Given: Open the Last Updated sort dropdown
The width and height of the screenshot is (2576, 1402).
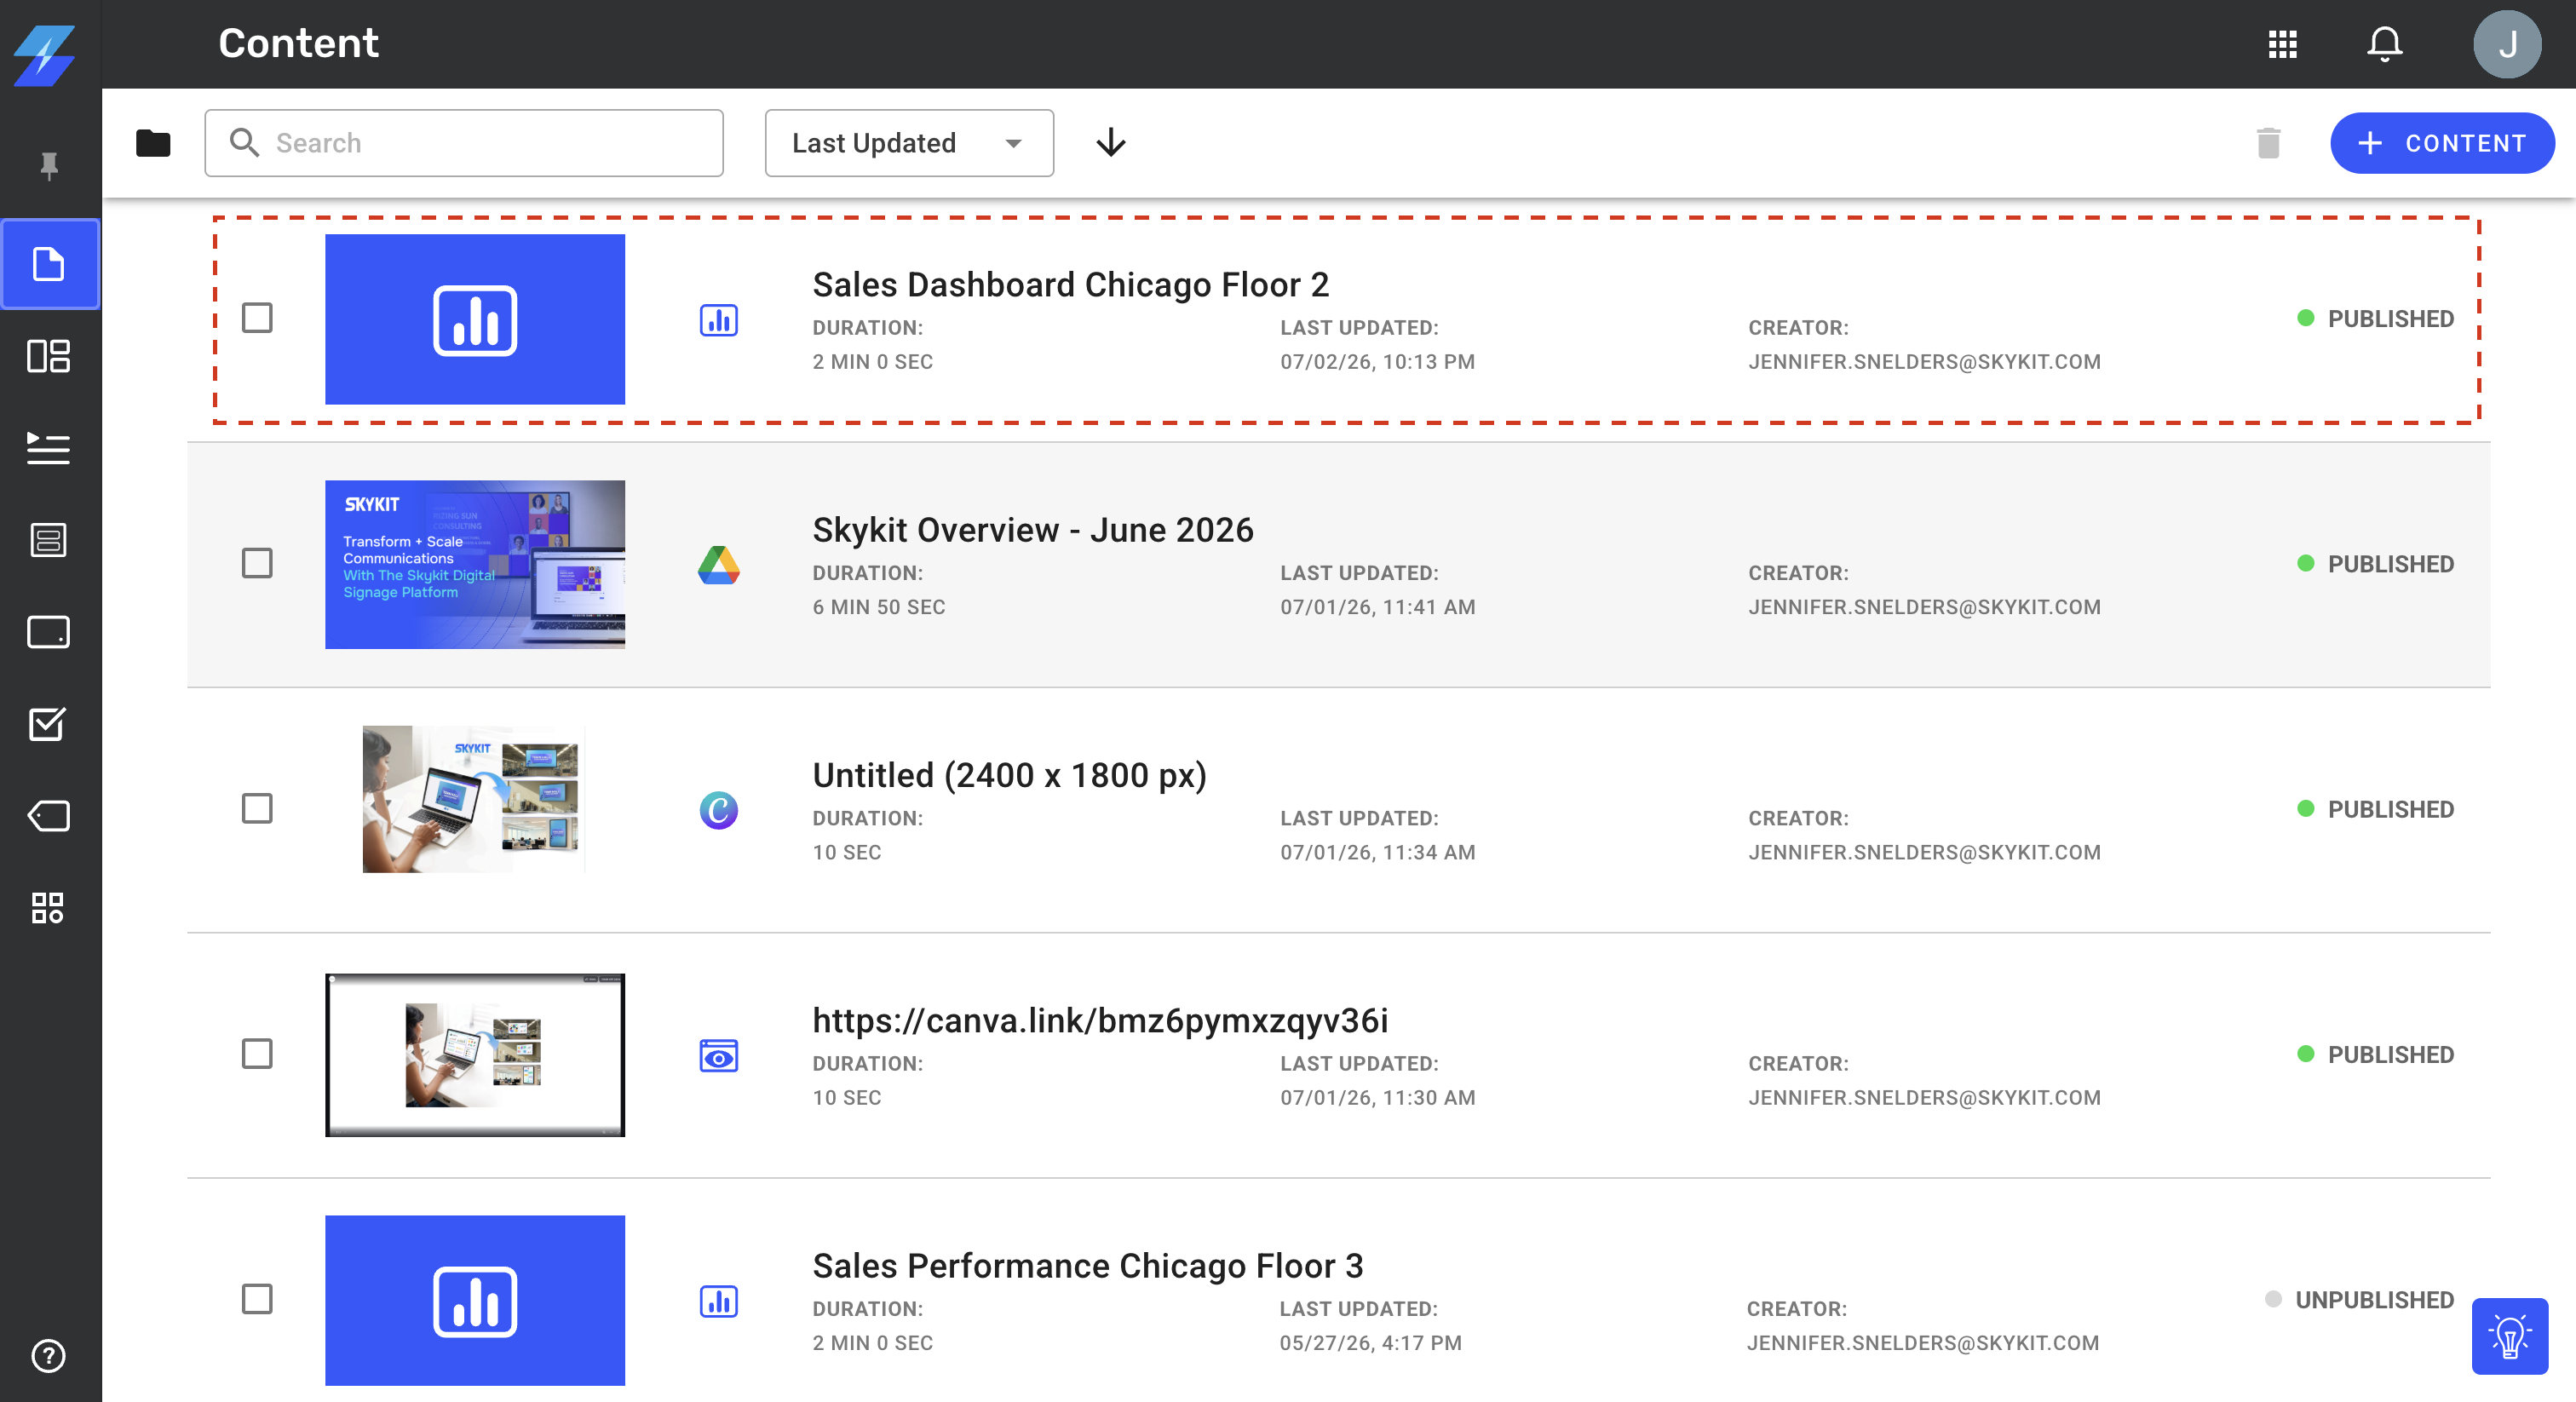Looking at the screenshot, I should 909,143.
